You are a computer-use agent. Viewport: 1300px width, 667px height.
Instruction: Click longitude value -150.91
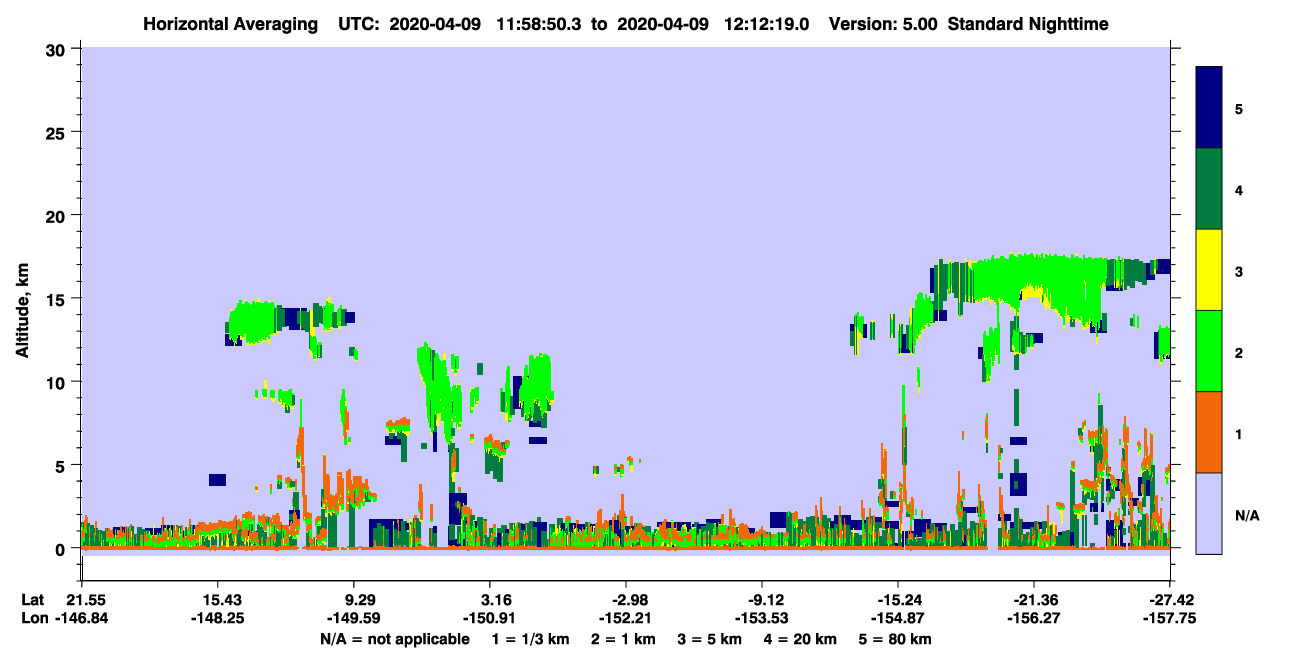click(489, 619)
